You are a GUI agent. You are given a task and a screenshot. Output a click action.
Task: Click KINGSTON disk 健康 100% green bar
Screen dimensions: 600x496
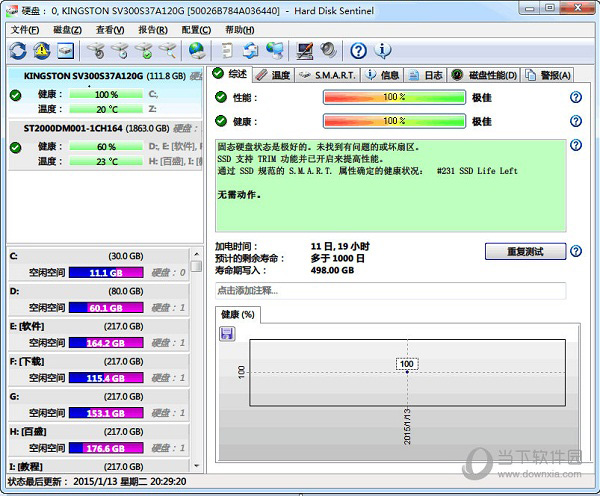[106, 94]
